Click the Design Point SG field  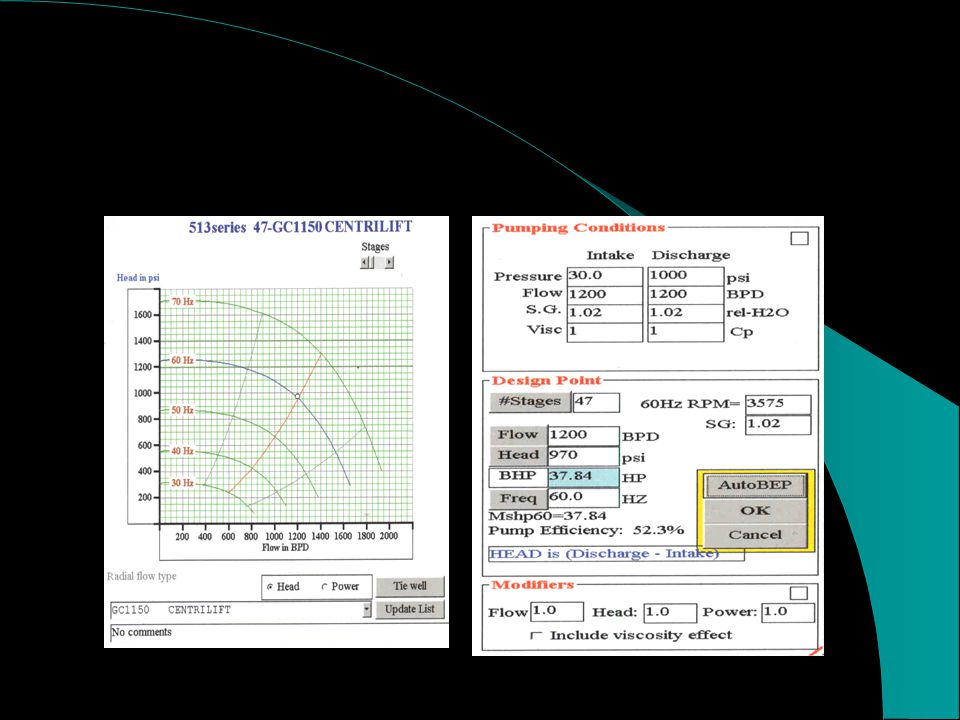click(778, 424)
